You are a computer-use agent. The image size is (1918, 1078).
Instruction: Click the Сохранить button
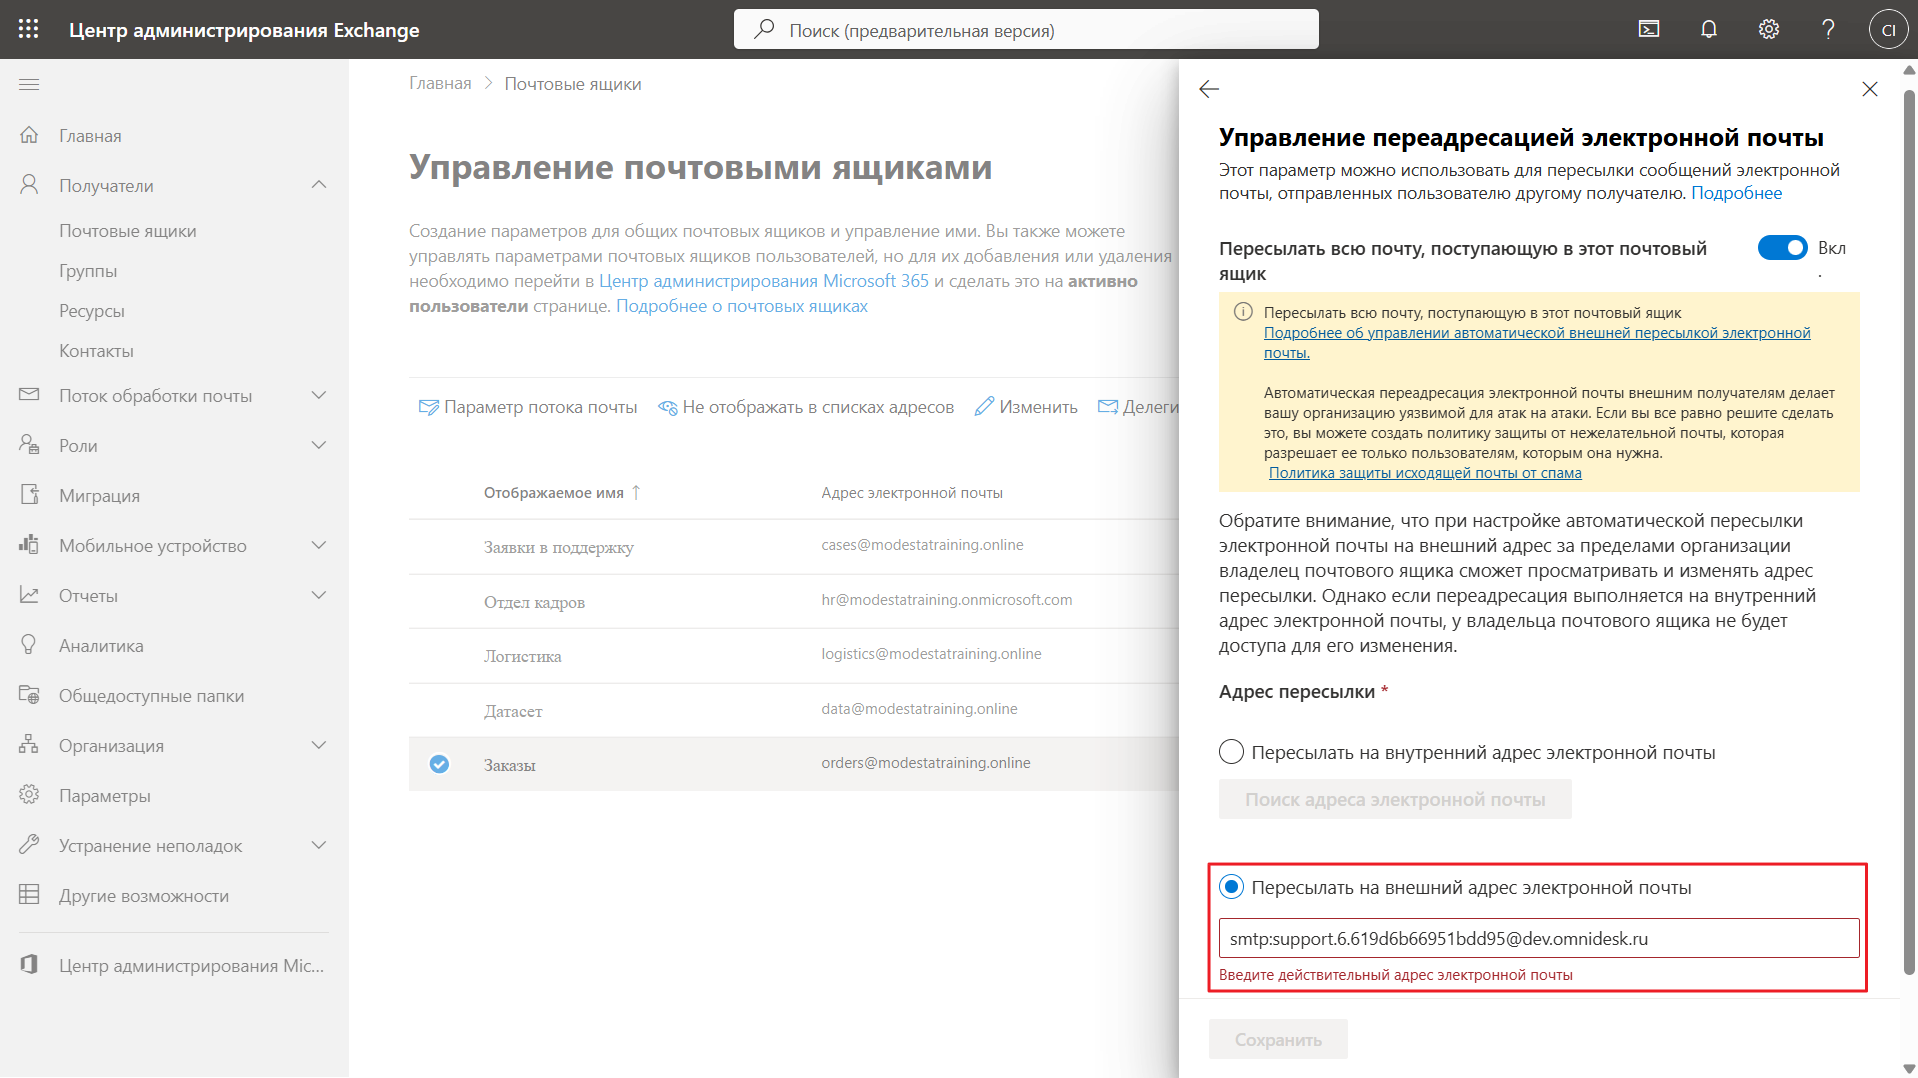[1278, 1040]
